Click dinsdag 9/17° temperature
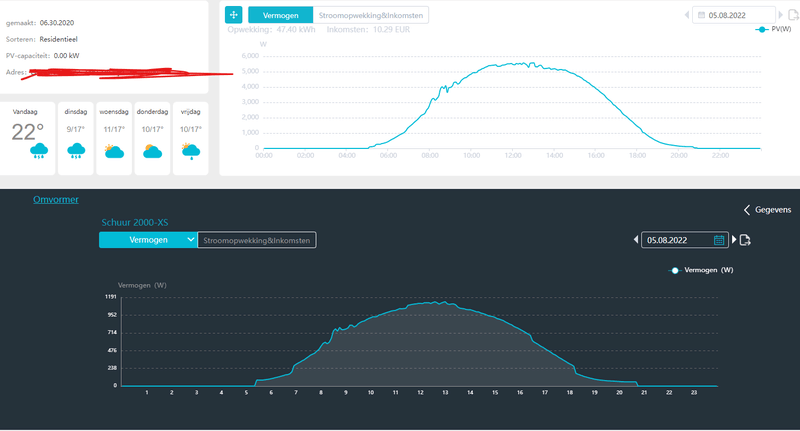The width and height of the screenshot is (800, 431). tap(76, 129)
